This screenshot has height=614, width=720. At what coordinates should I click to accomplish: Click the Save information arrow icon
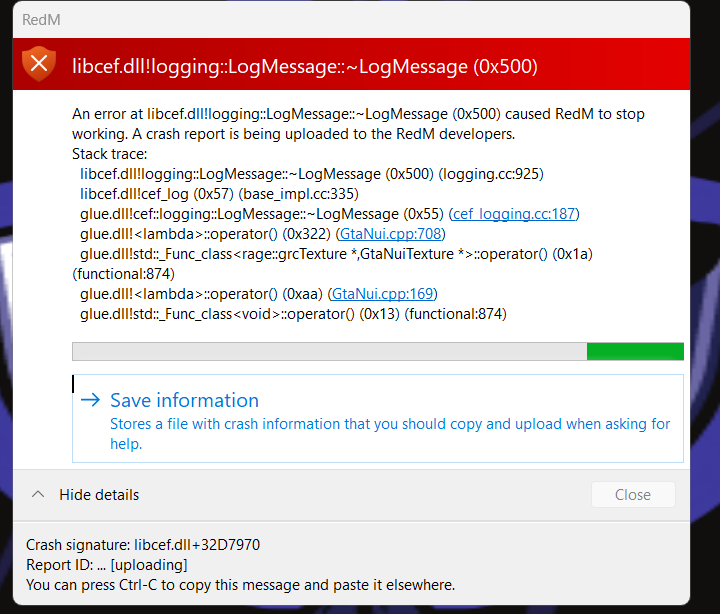pos(90,400)
